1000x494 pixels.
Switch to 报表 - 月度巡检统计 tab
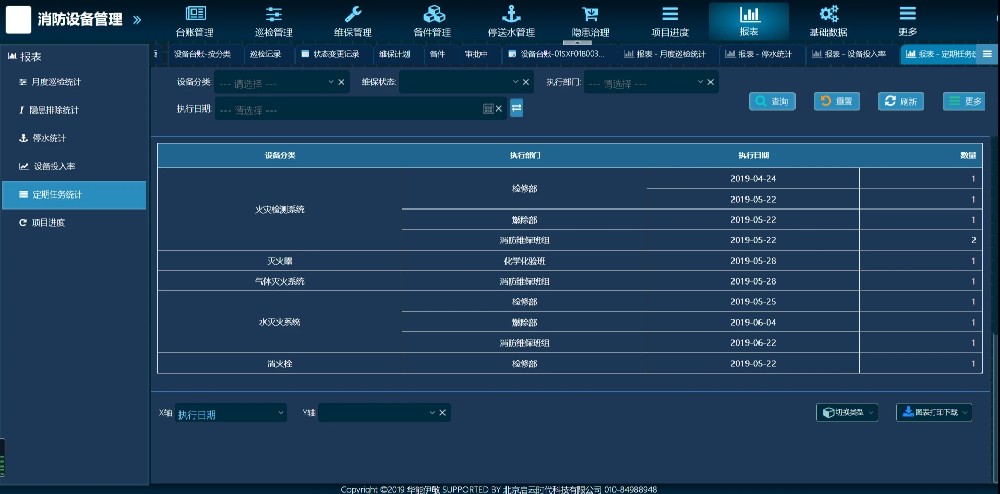[666, 54]
